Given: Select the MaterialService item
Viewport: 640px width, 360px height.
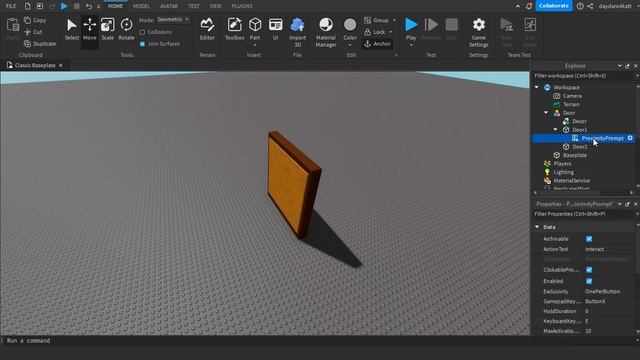Looking at the screenshot, I should 571,181.
